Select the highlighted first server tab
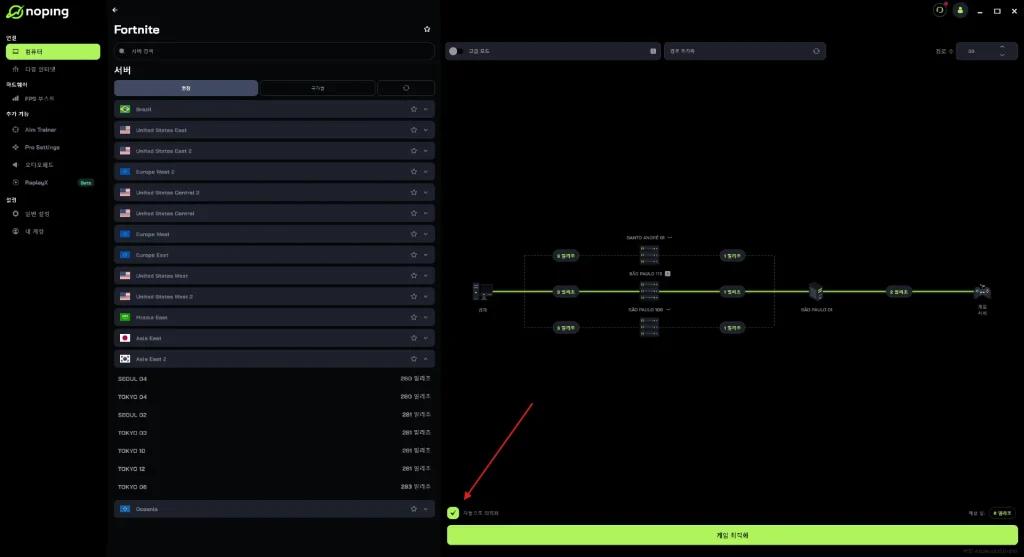This screenshot has height=557, width=1024. click(186, 88)
